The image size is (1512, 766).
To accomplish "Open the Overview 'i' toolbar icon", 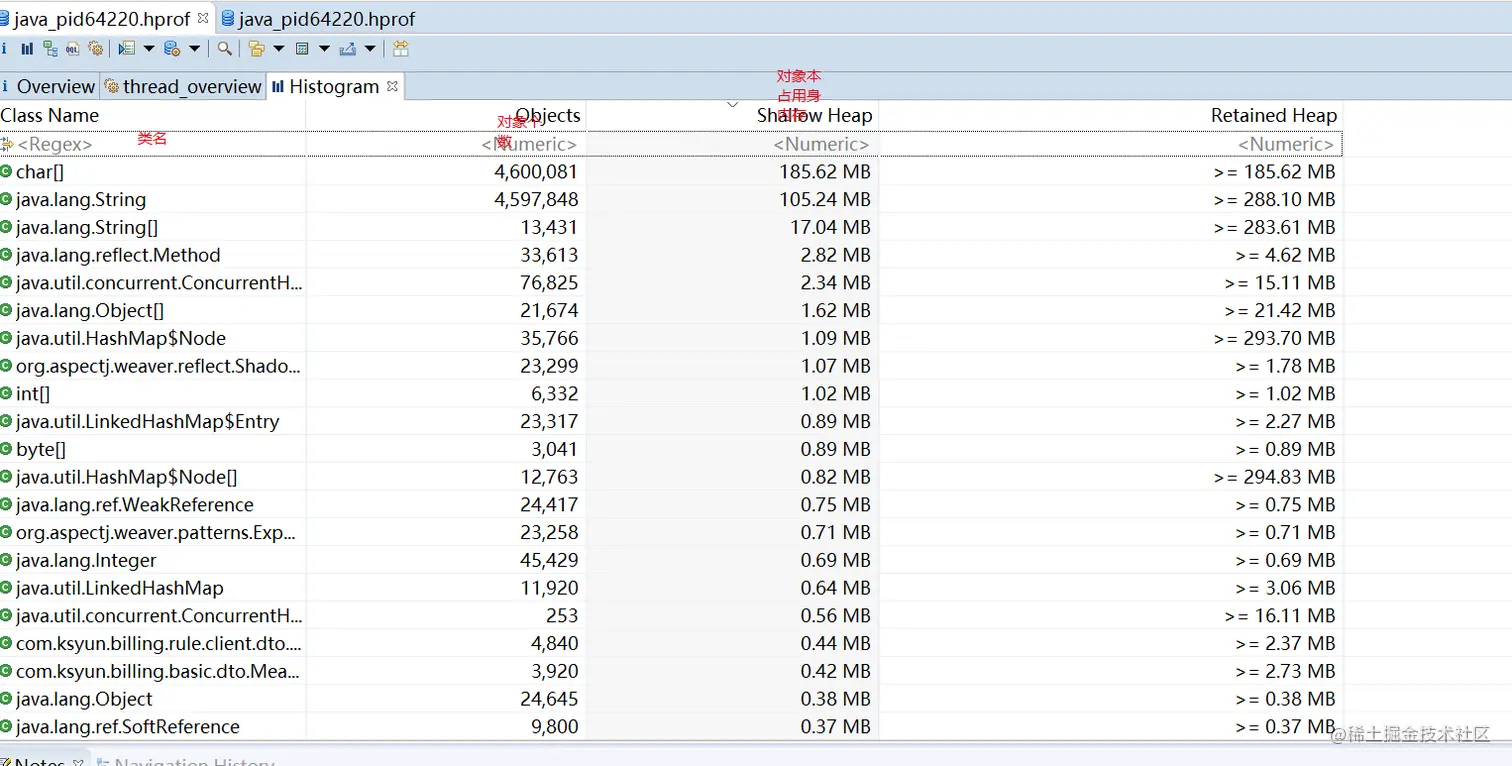I will click(x=4, y=48).
